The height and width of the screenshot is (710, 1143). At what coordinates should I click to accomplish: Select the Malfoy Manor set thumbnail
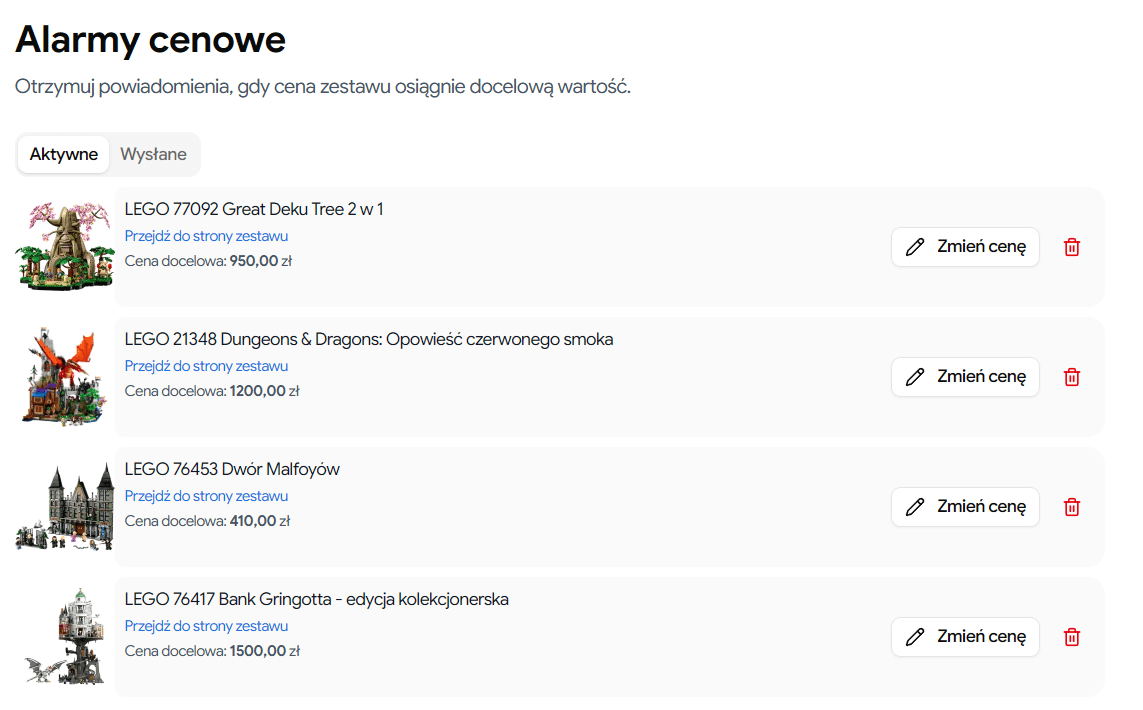point(65,507)
